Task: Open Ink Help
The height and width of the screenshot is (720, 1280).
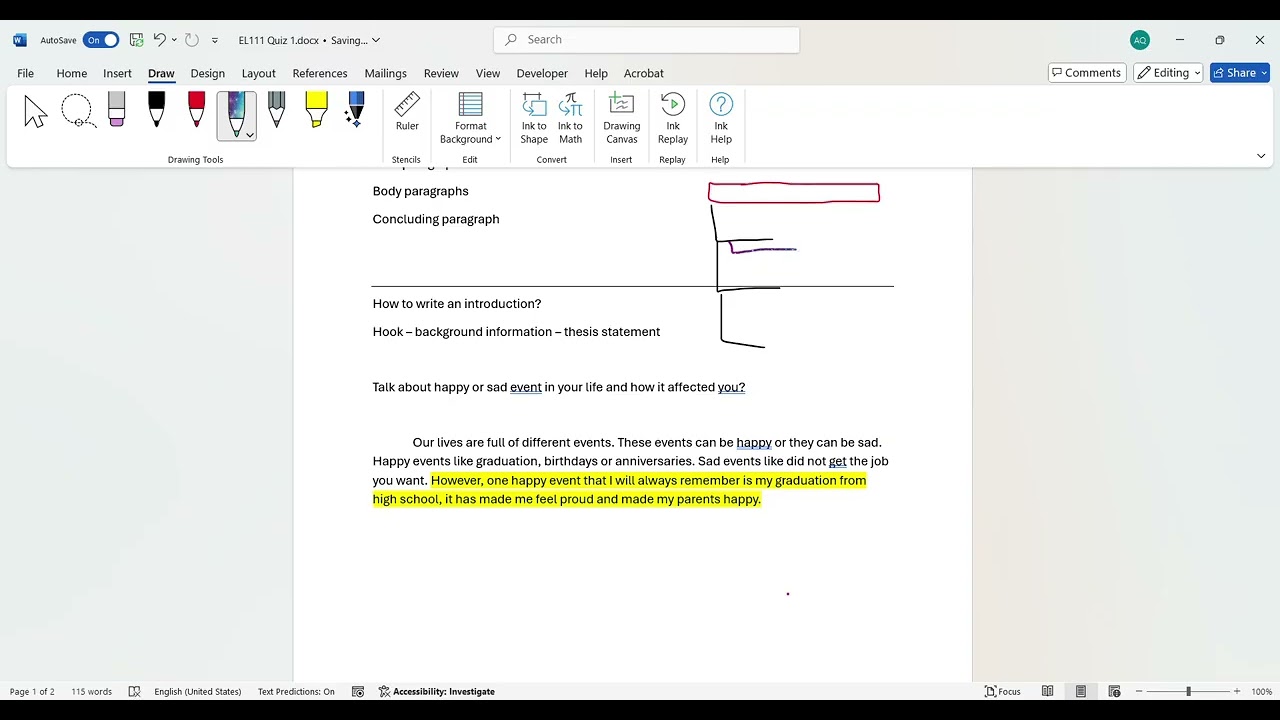Action: (721, 119)
